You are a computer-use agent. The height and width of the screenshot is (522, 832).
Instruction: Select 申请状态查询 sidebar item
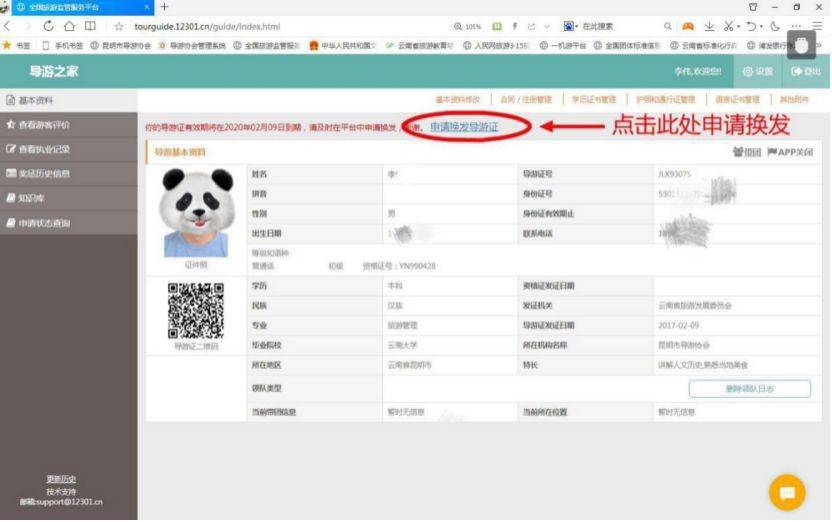coord(44,223)
